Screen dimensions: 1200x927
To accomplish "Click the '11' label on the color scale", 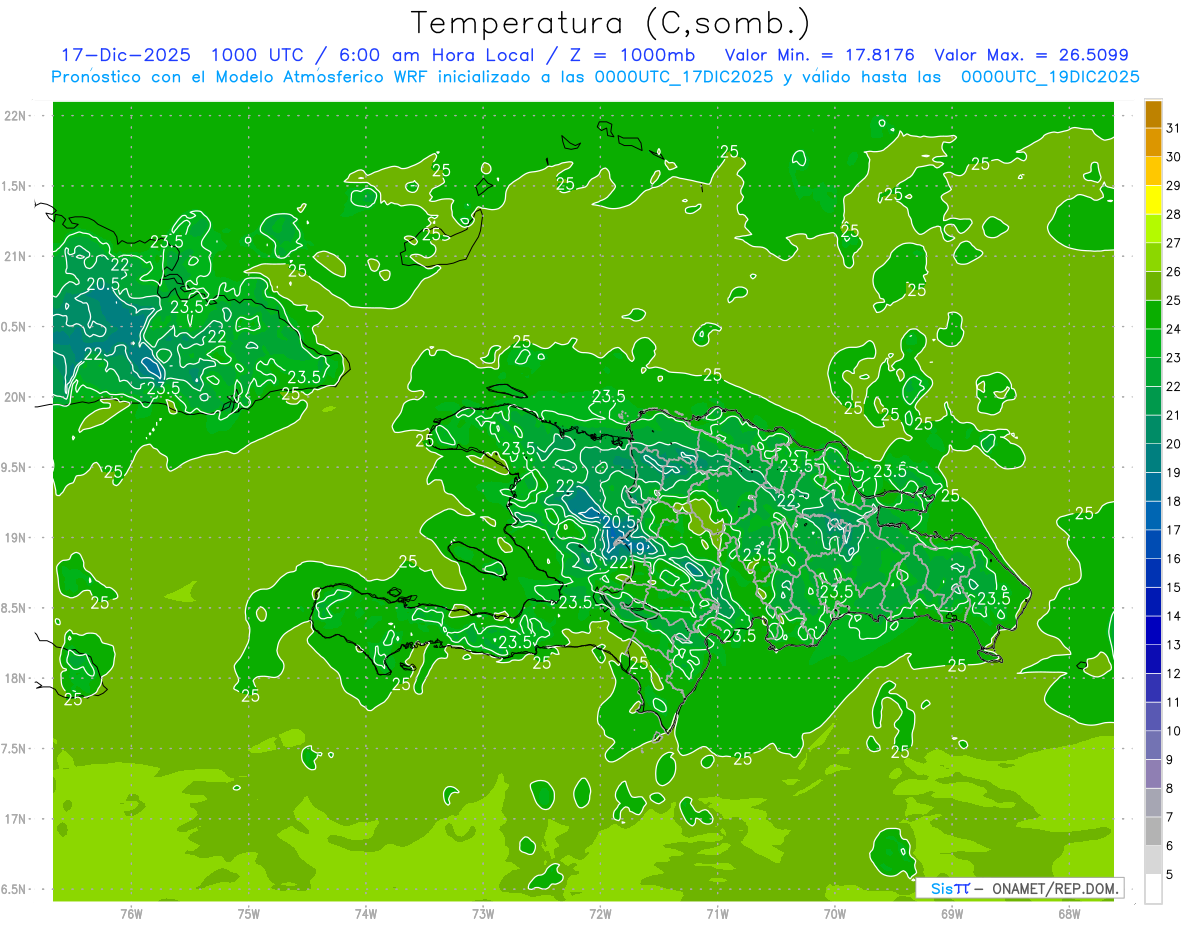I will (x=1174, y=703).
